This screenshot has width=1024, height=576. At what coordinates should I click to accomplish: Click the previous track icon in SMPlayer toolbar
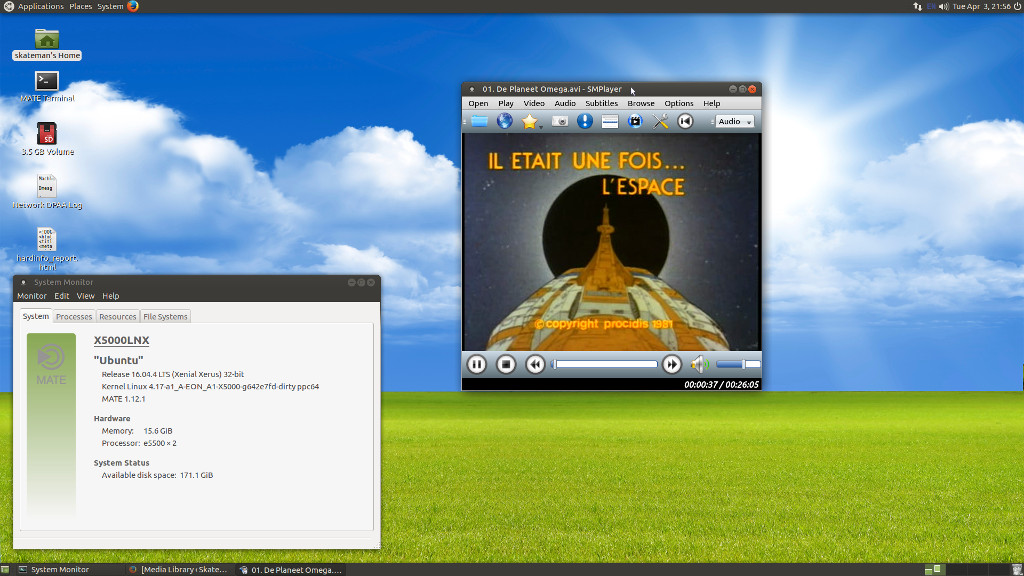coord(685,121)
